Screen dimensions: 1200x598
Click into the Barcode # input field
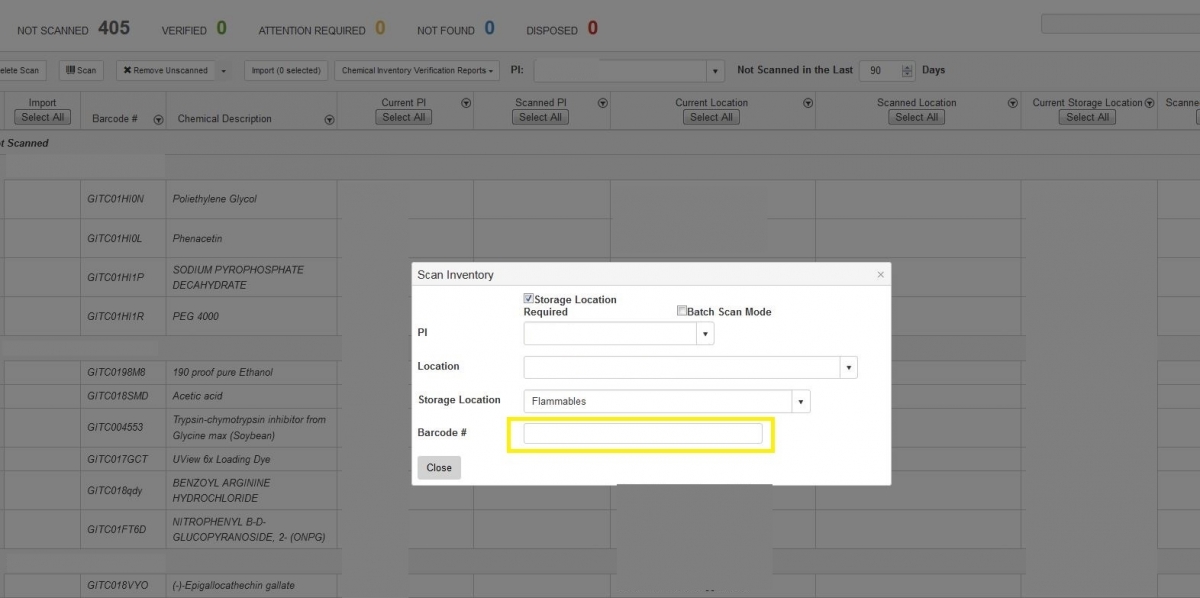click(642, 433)
